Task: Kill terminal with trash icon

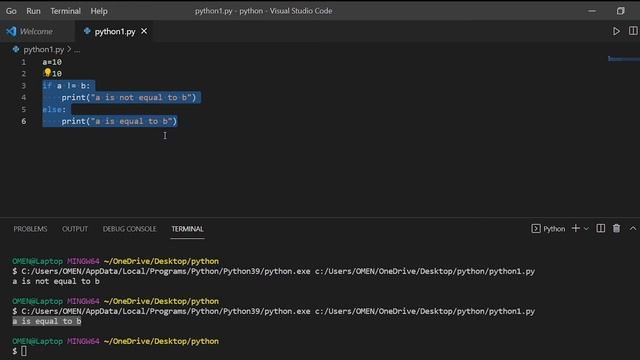Action: pos(616,228)
